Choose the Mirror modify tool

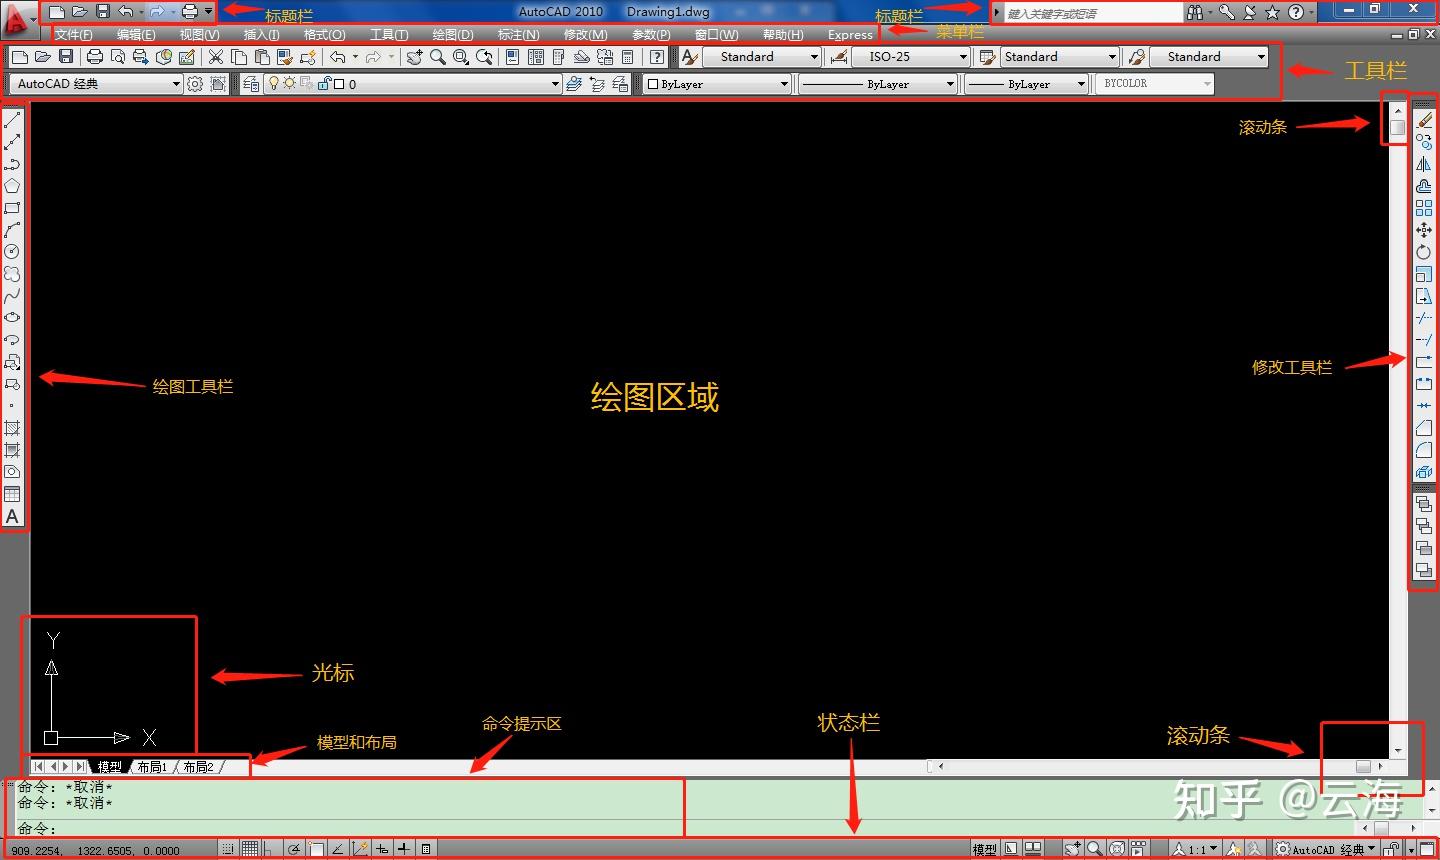1424,164
